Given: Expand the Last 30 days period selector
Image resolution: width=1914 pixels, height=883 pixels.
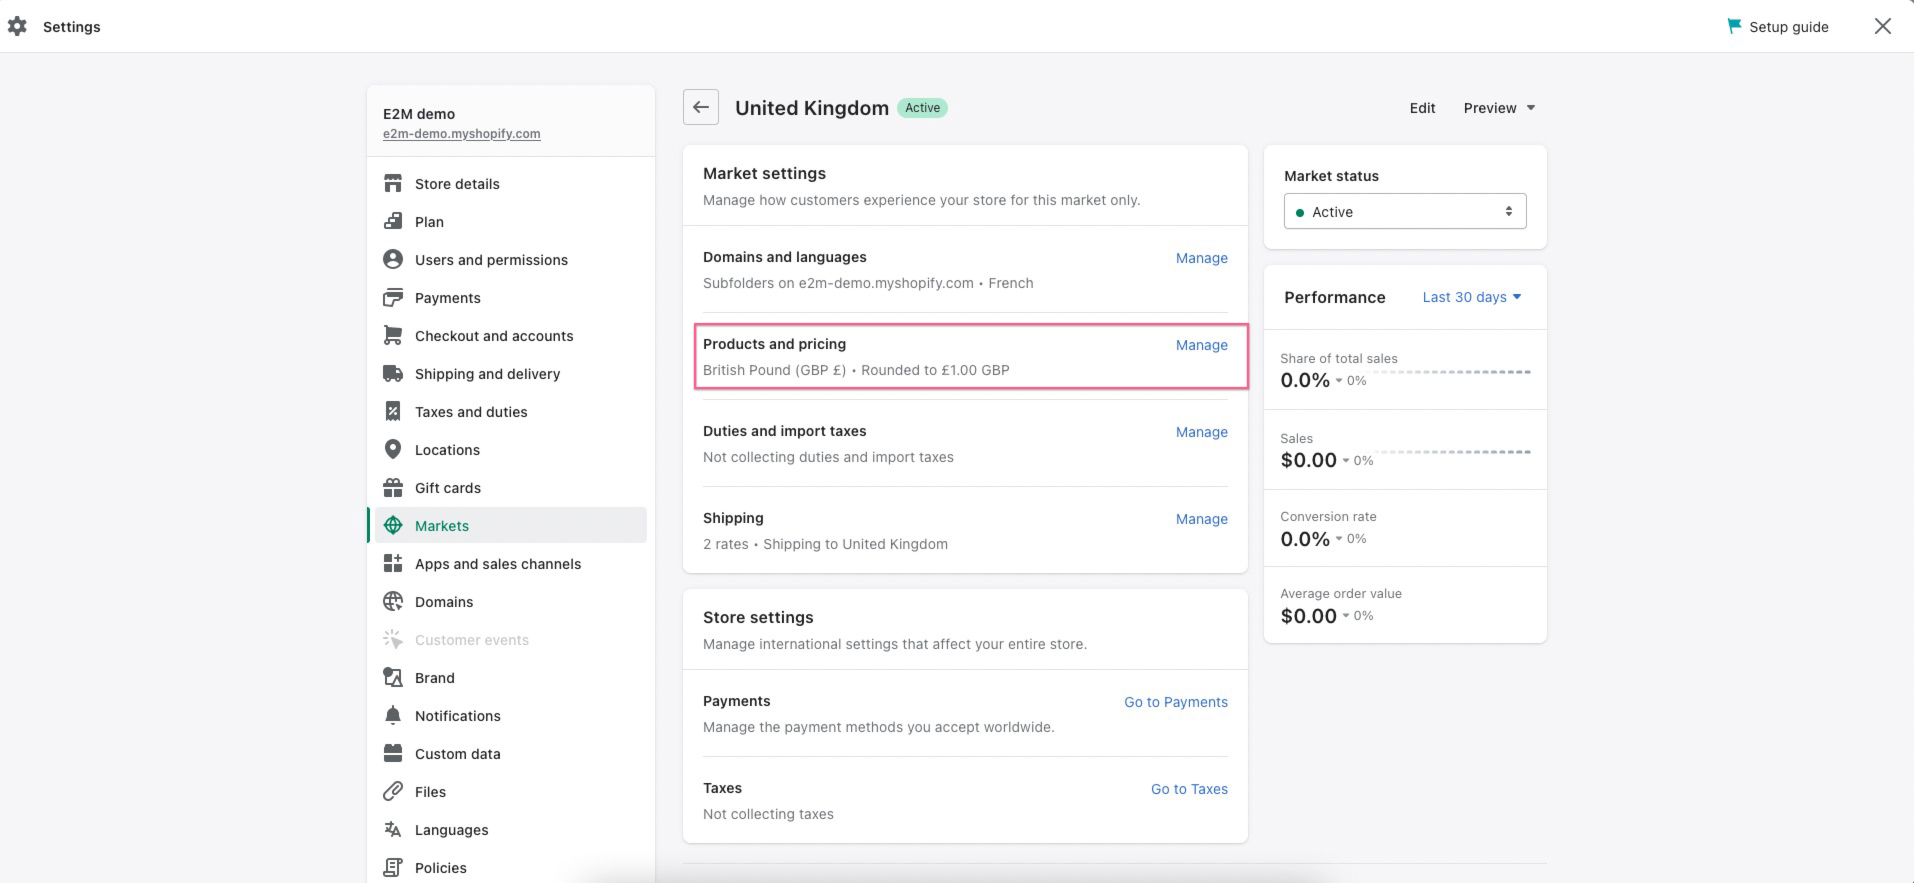Looking at the screenshot, I should click(1471, 297).
